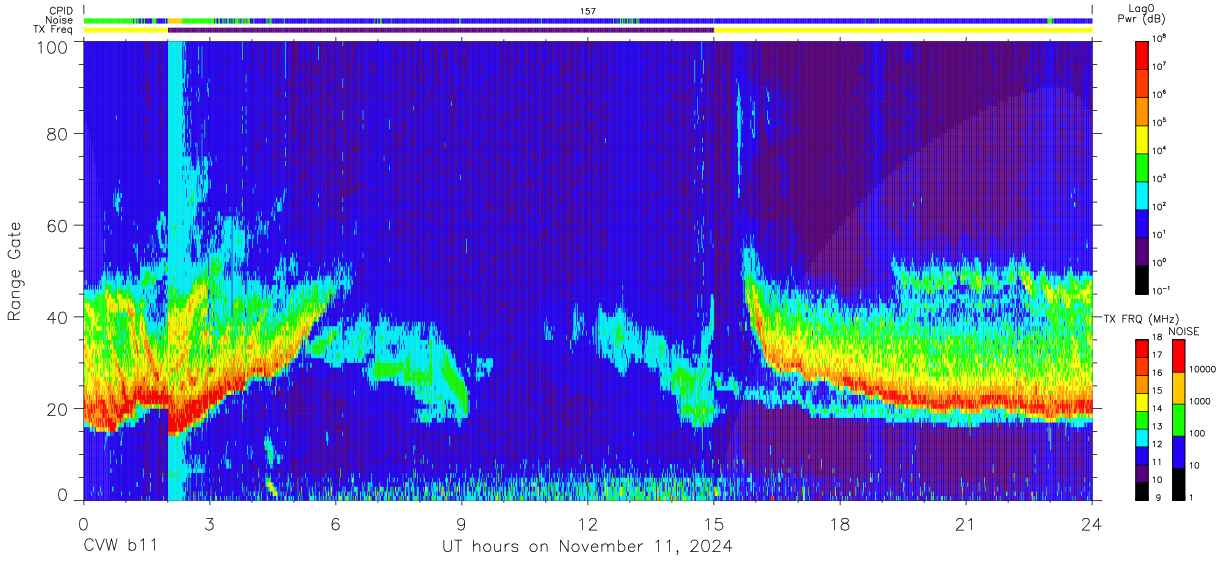Image resolution: width=1228 pixels, height=567 pixels.
Task: Pick the red top swatch in TX FRQ legend
Action: (1142, 348)
